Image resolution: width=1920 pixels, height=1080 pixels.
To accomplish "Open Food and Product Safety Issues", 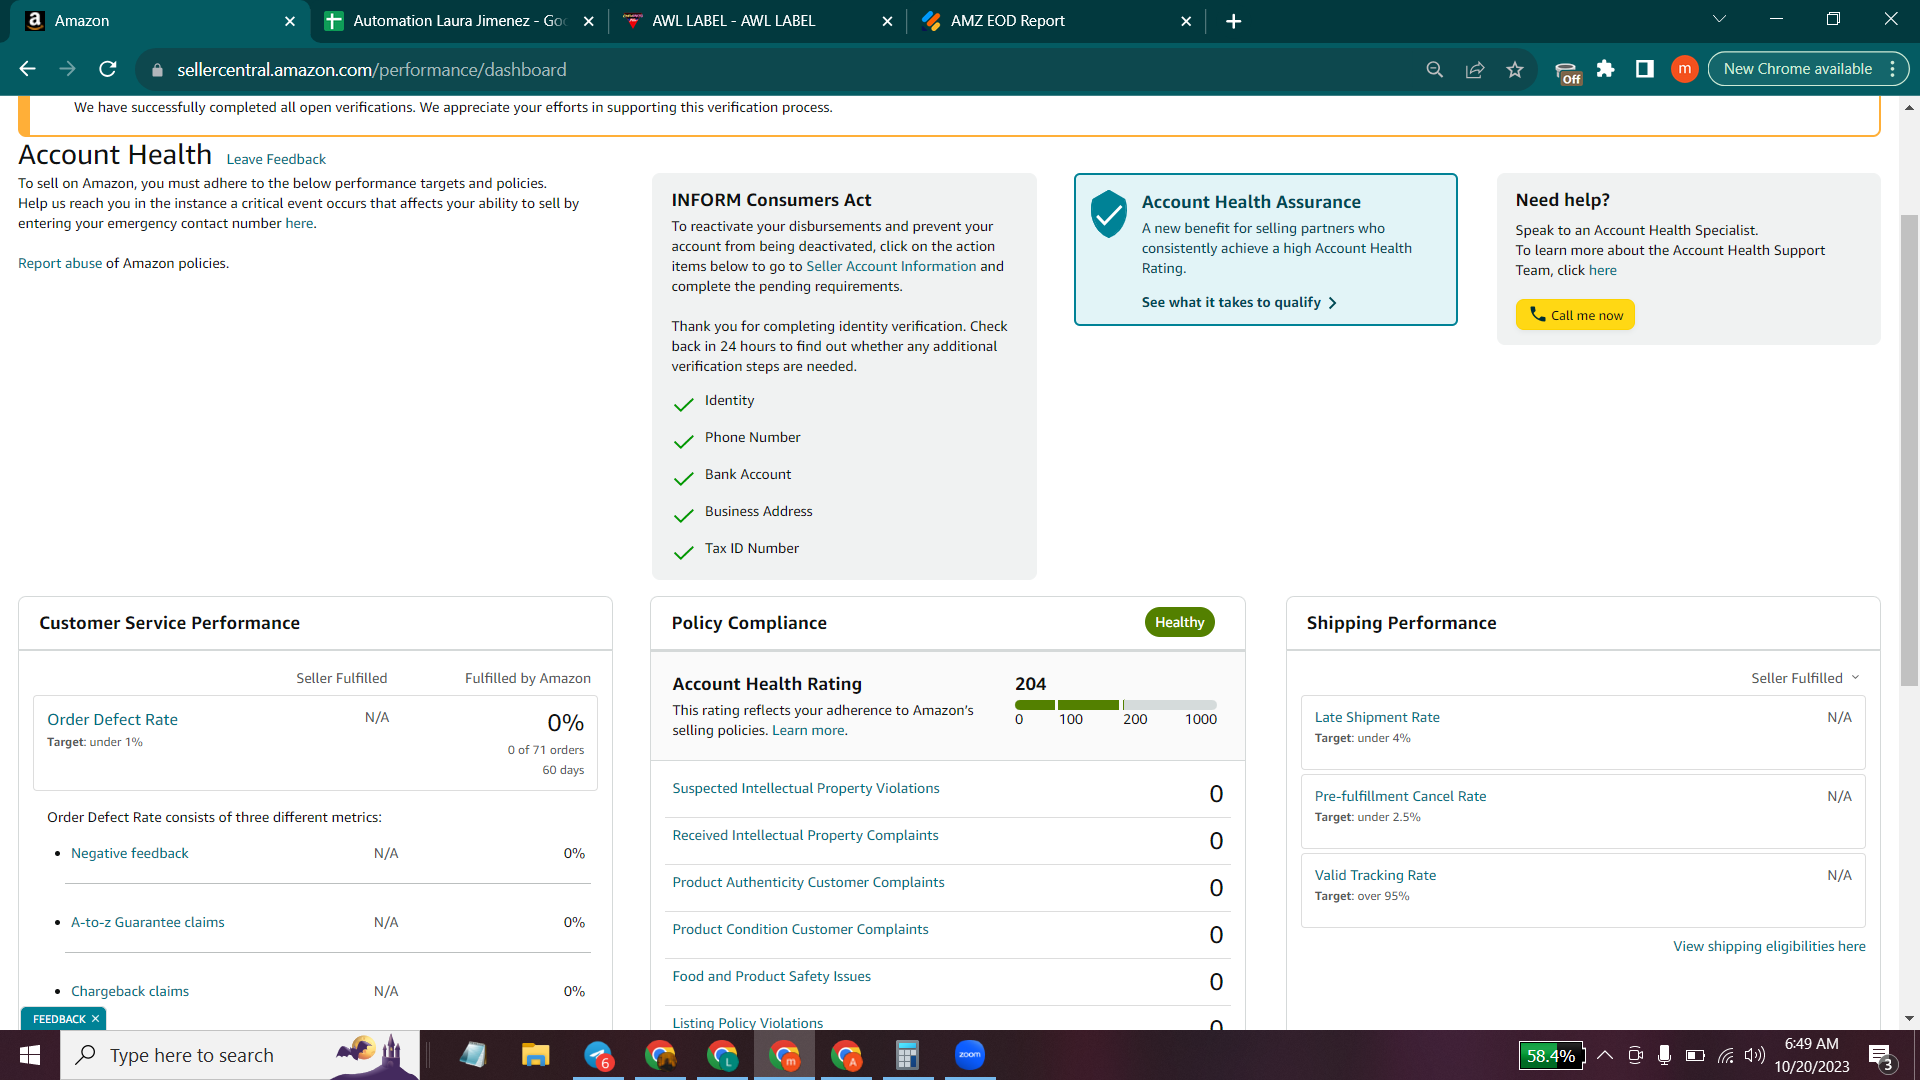I will click(771, 976).
